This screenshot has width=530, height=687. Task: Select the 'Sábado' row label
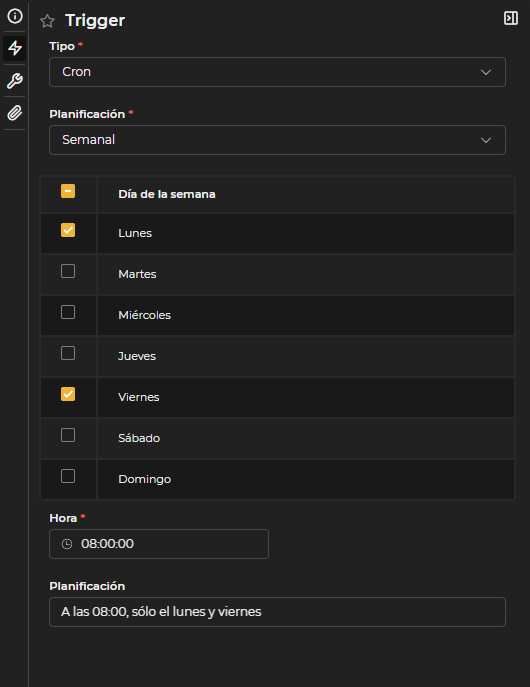pyautogui.click(x=139, y=438)
